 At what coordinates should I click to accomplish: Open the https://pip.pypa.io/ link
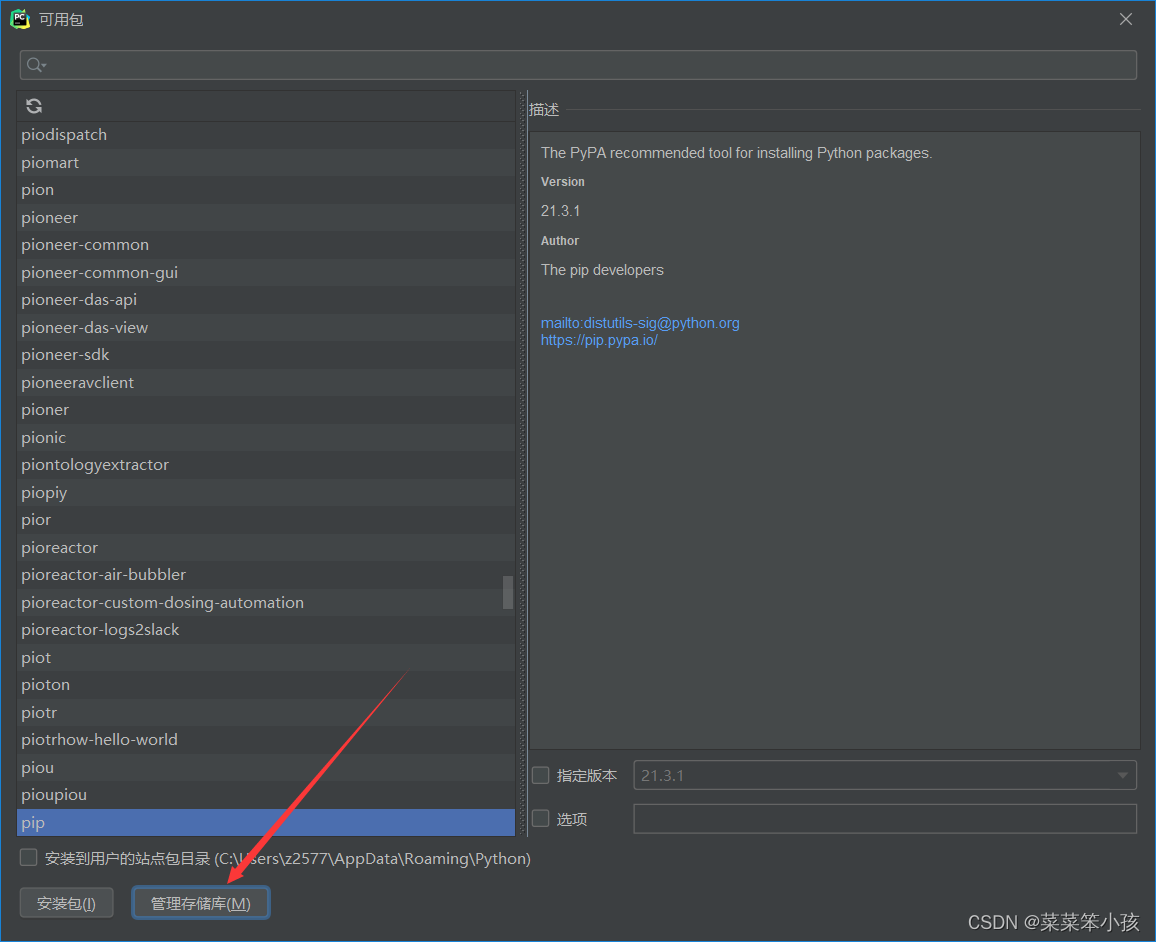click(599, 340)
